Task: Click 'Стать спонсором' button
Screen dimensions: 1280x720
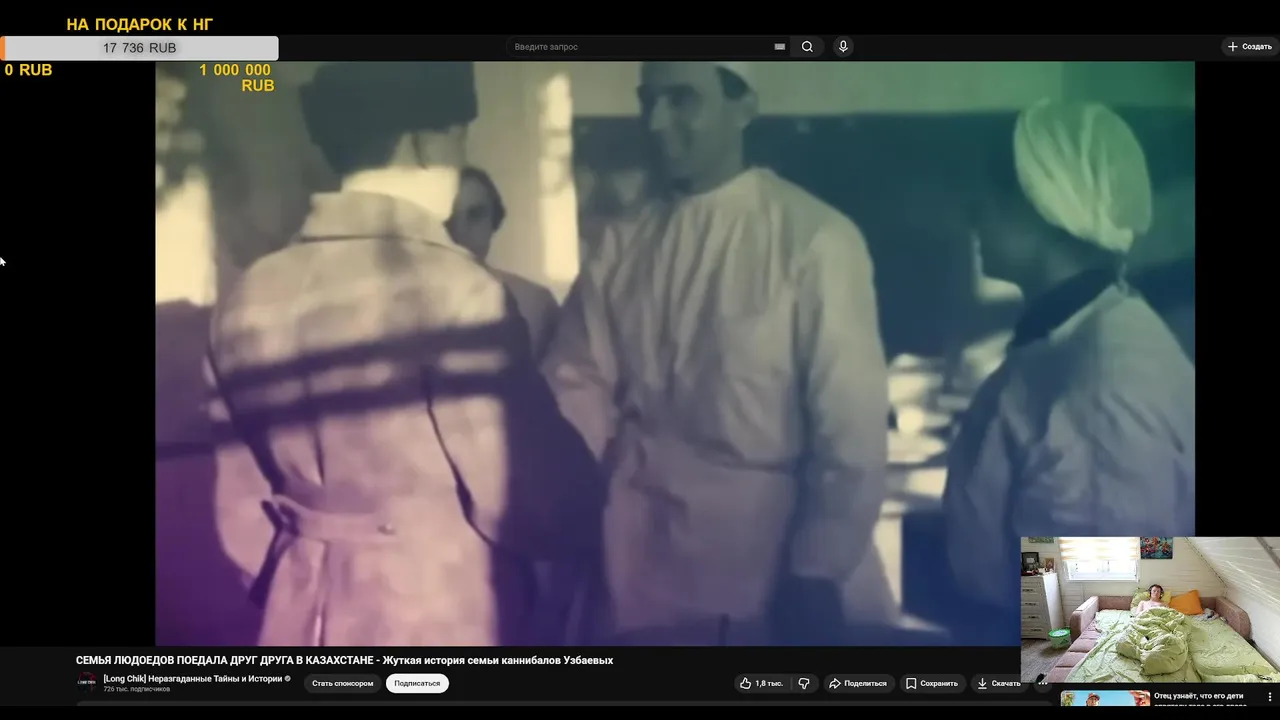Action: 342,684
